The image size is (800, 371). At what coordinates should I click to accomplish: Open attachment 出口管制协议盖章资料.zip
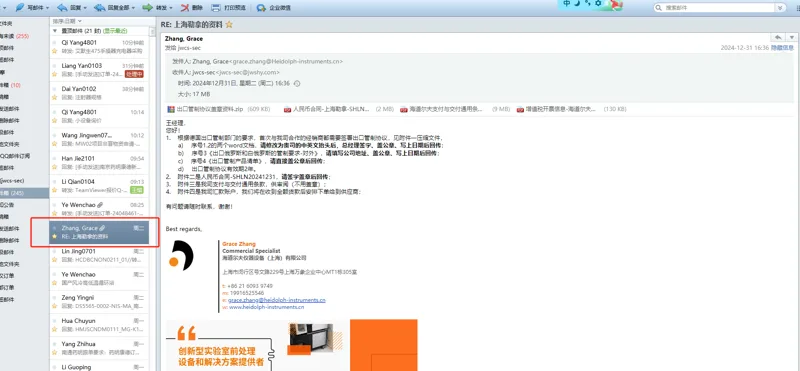[x=218, y=109]
